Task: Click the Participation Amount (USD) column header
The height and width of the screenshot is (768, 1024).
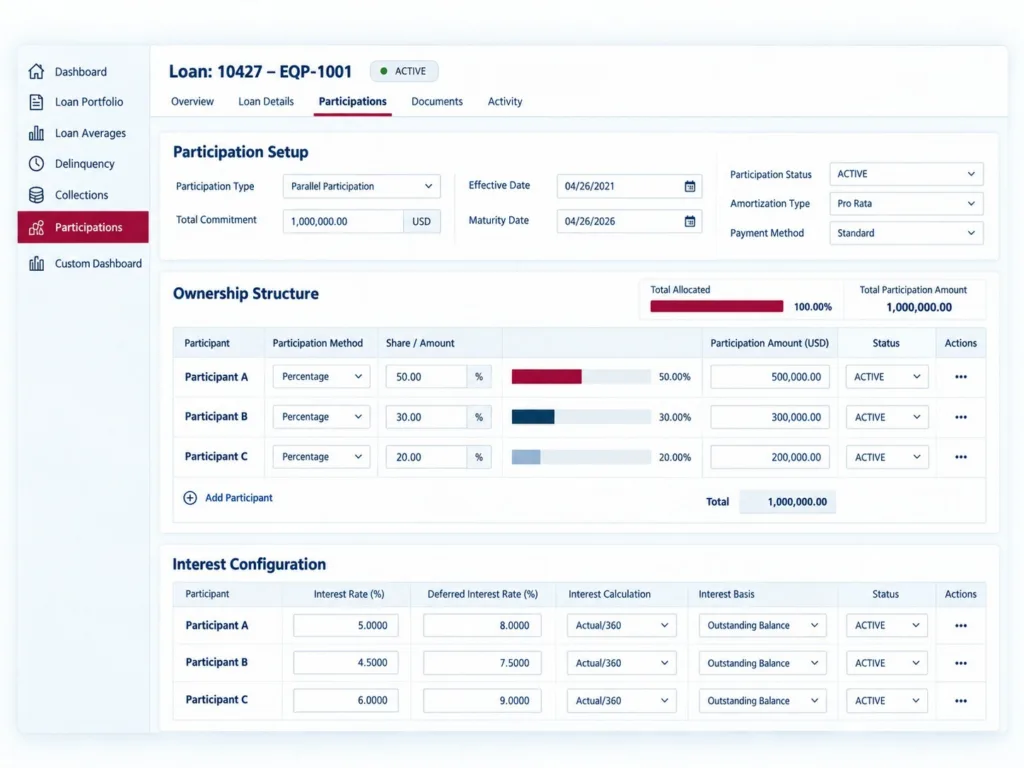Action: pyautogui.click(x=769, y=343)
